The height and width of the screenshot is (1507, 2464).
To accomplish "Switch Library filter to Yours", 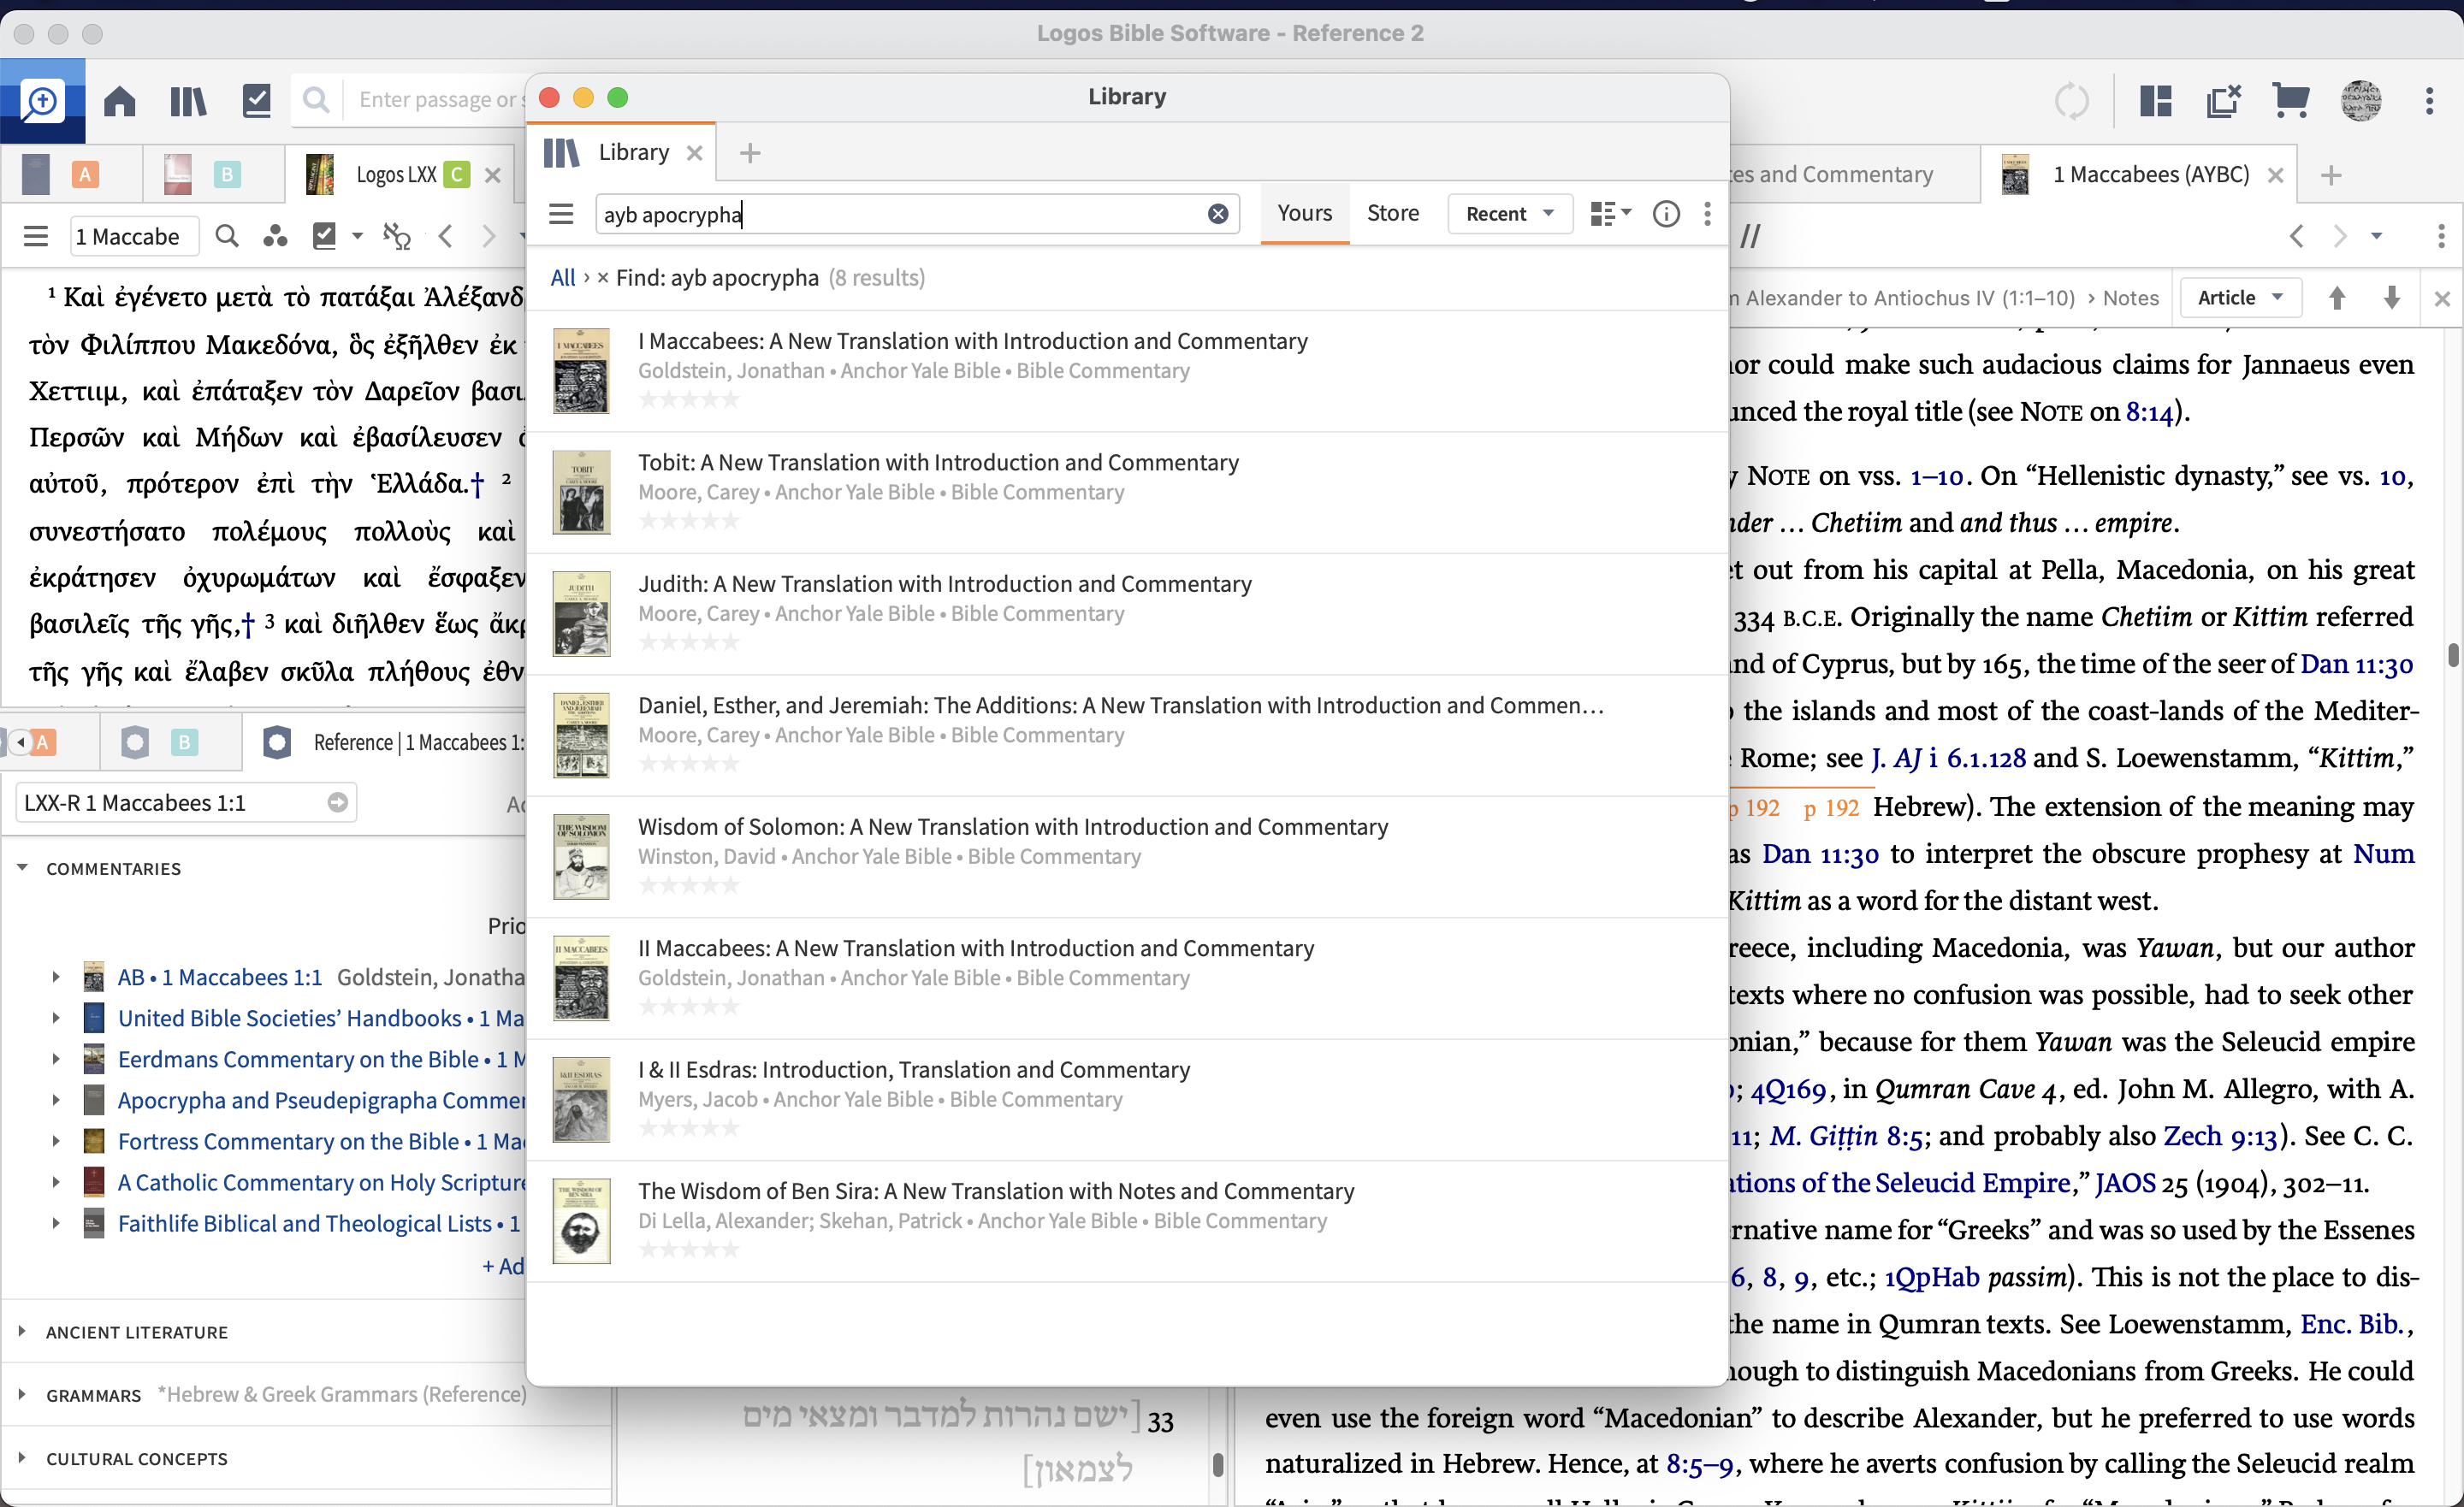I will [x=1304, y=213].
